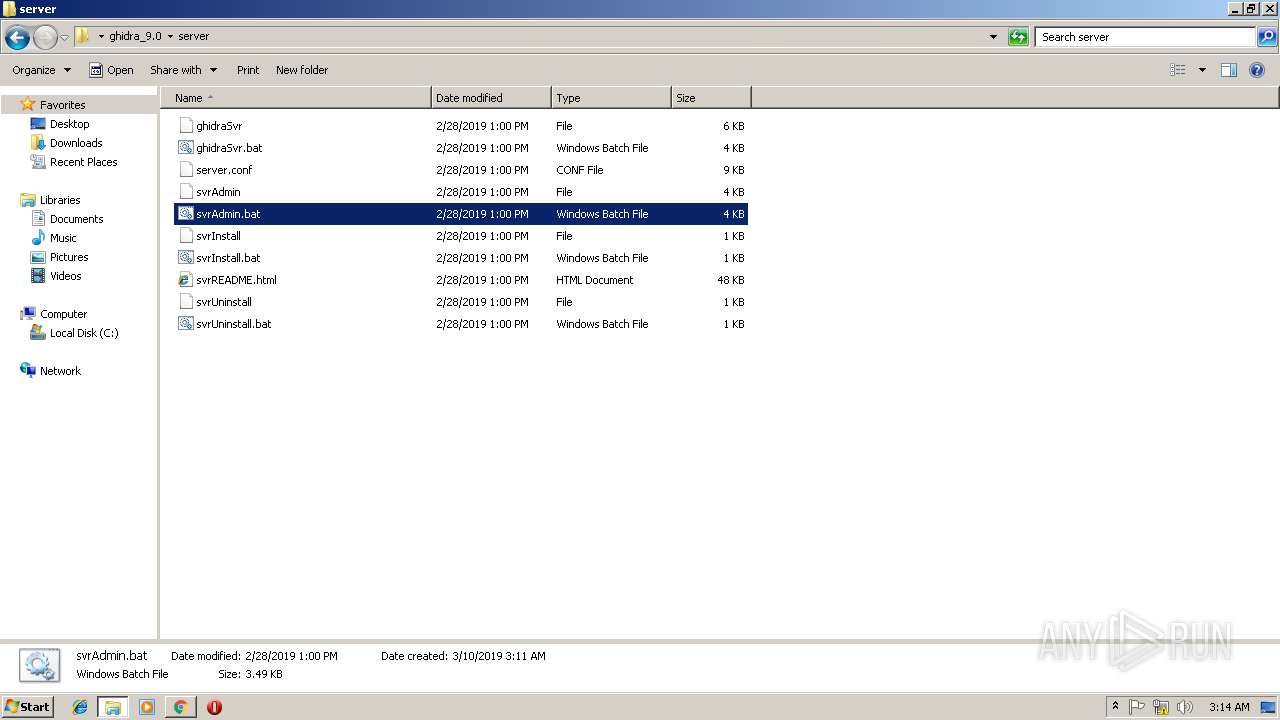
Task: Open Recent Places in Favorites
Action: [x=83, y=162]
